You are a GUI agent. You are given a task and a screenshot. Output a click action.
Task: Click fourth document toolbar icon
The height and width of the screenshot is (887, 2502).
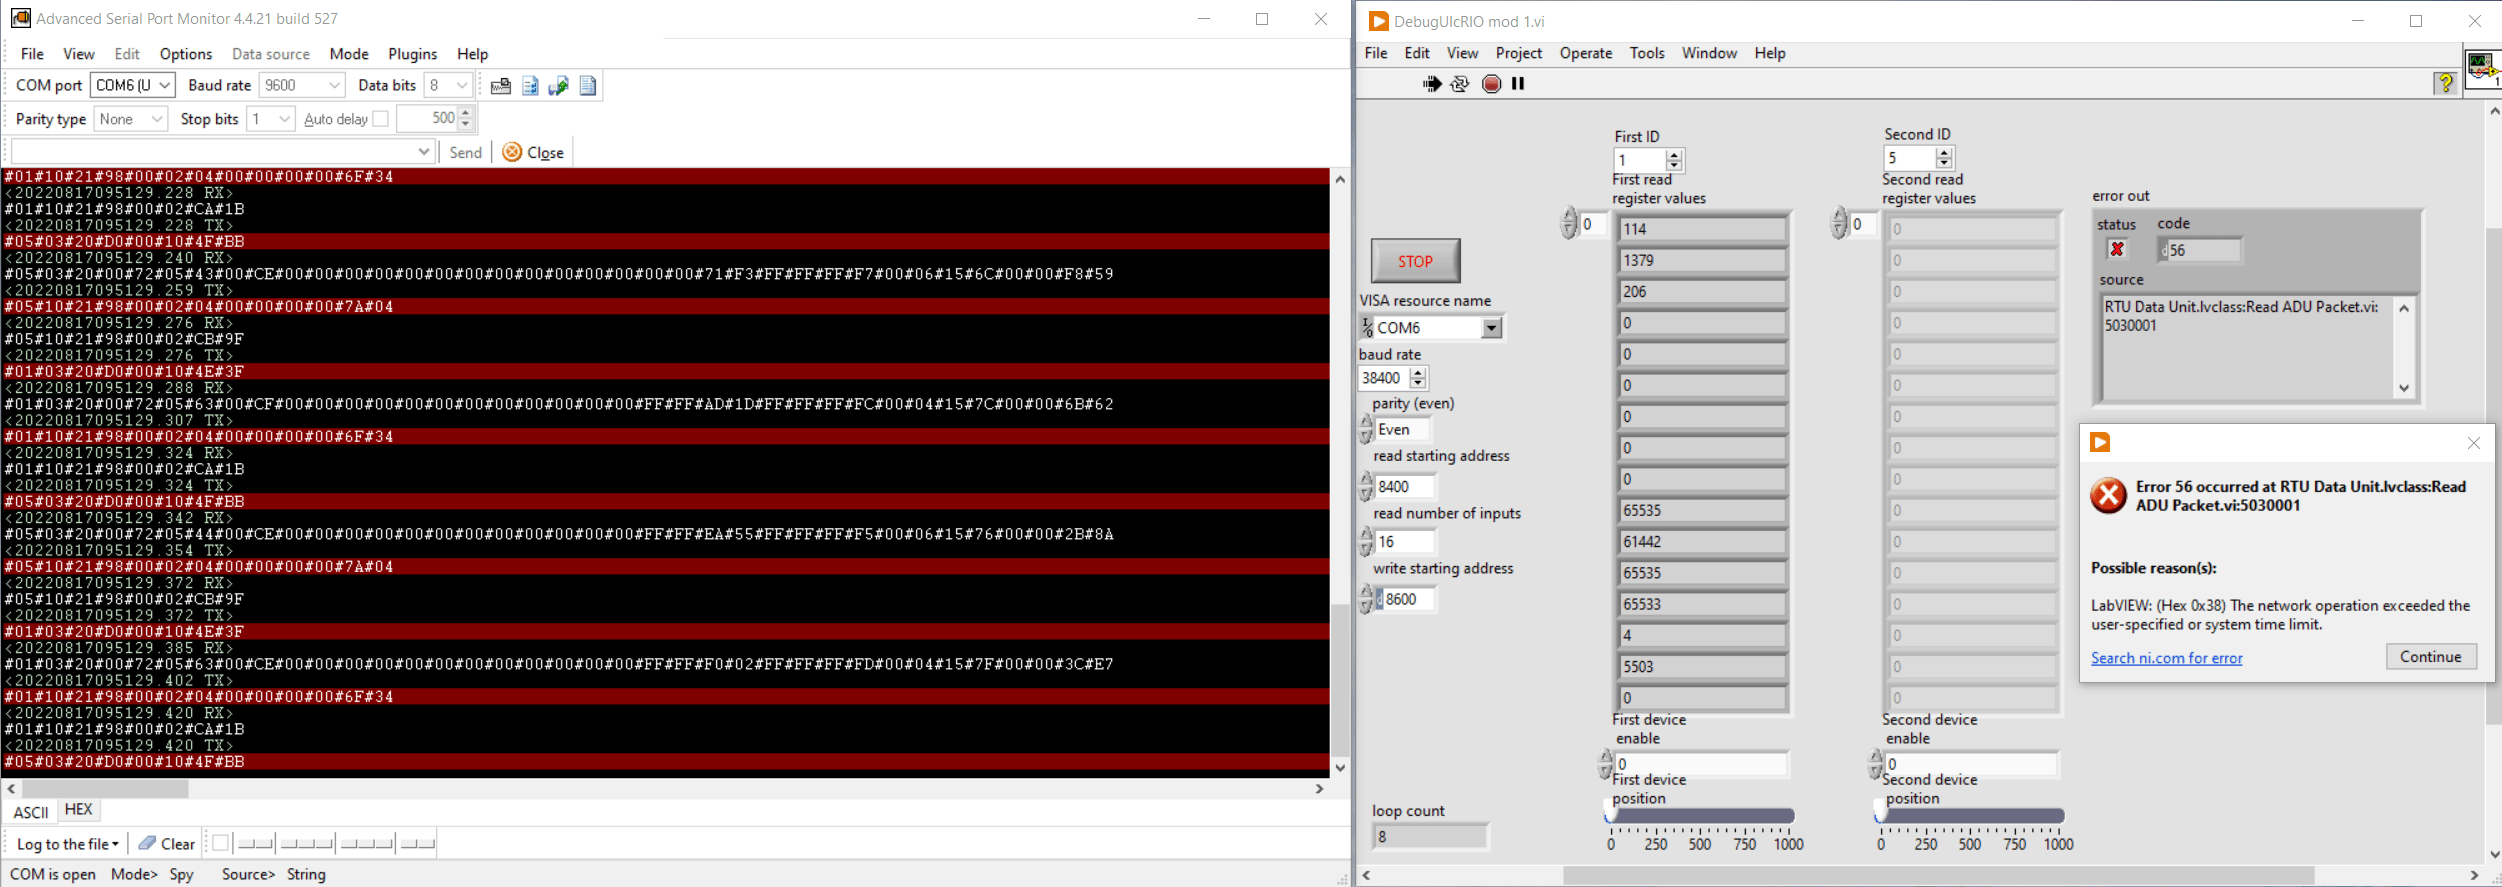pyautogui.click(x=588, y=86)
